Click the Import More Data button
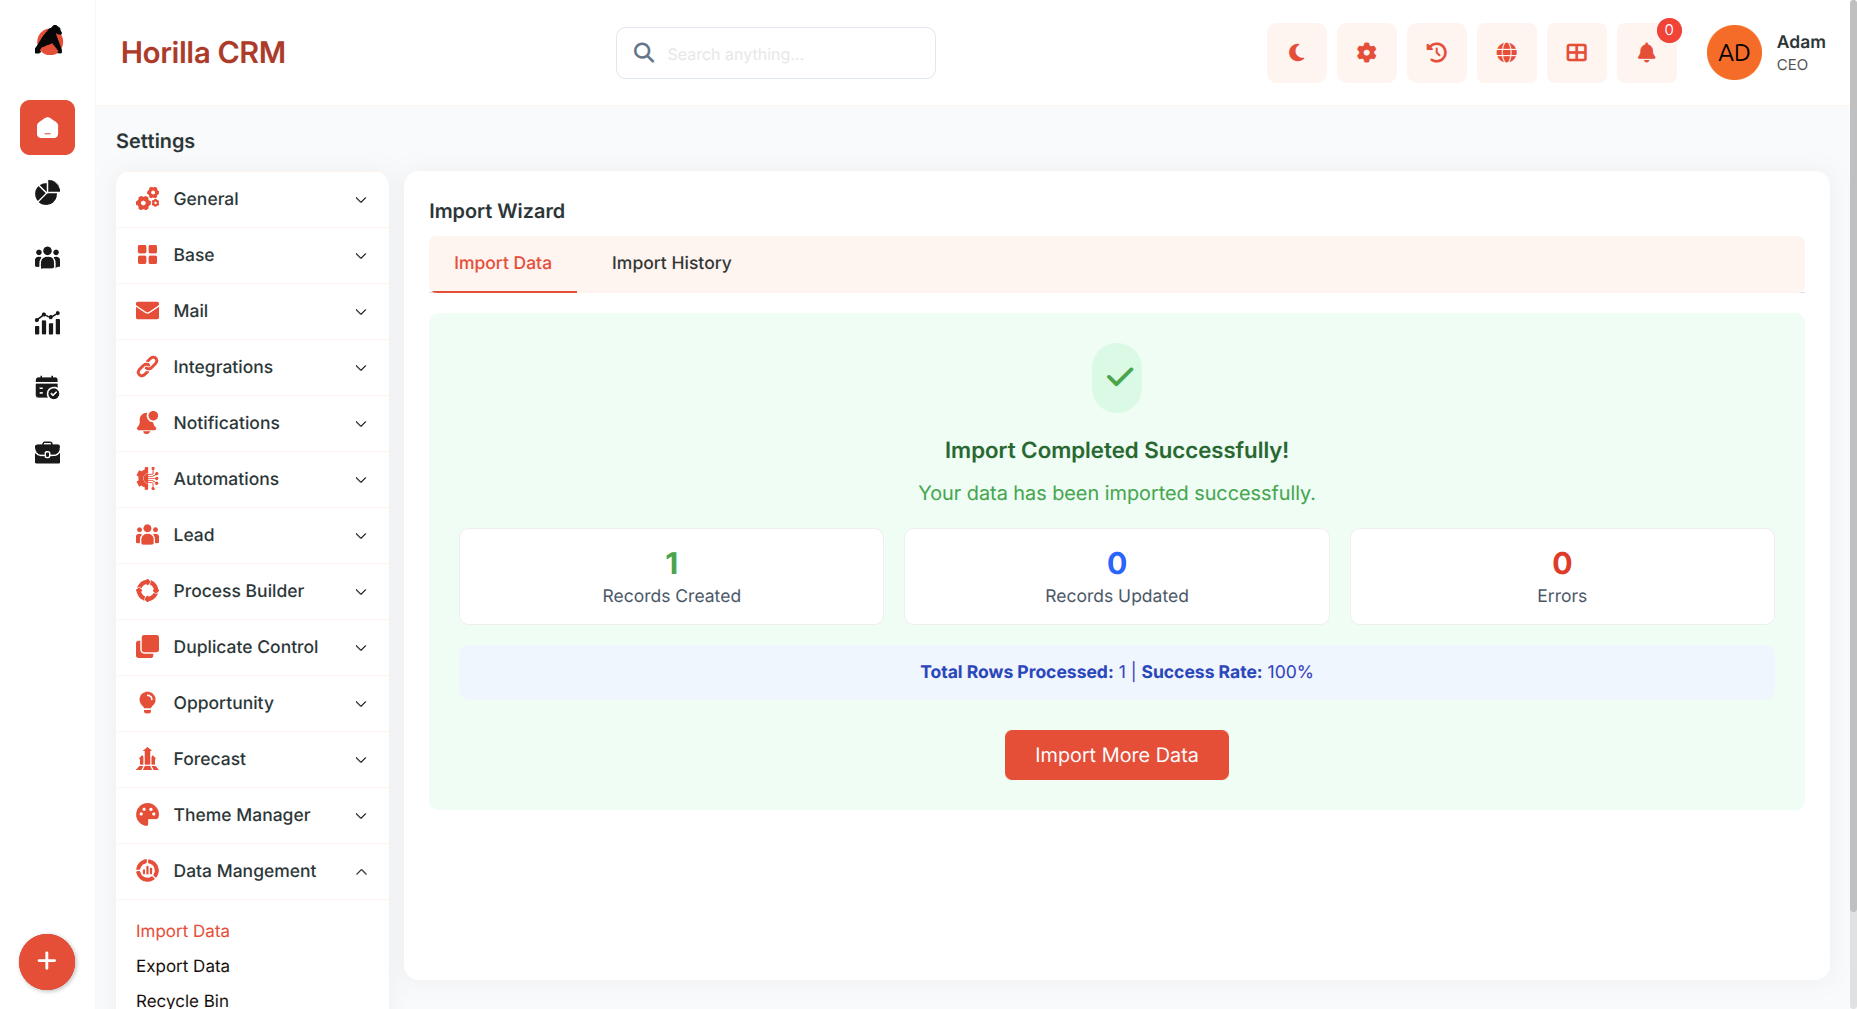The width and height of the screenshot is (1857, 1009). (1117, 755)
